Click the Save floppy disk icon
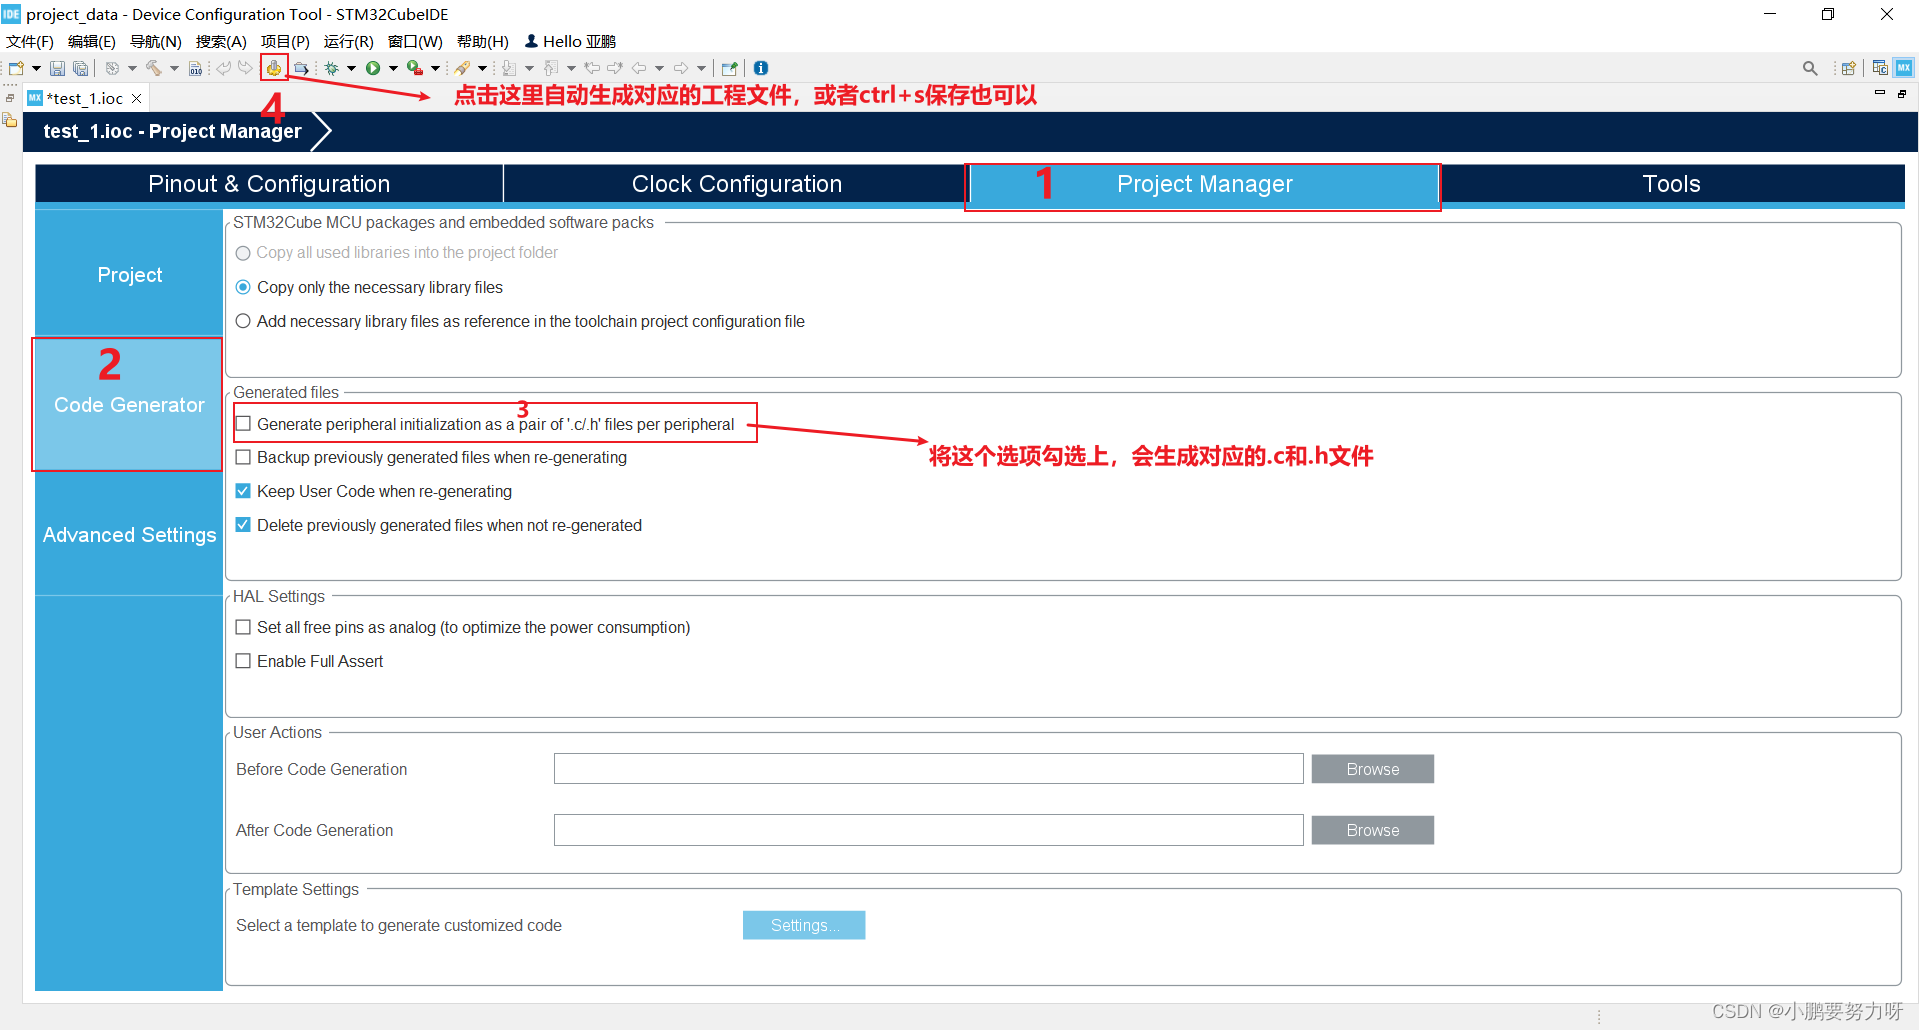 57,68
